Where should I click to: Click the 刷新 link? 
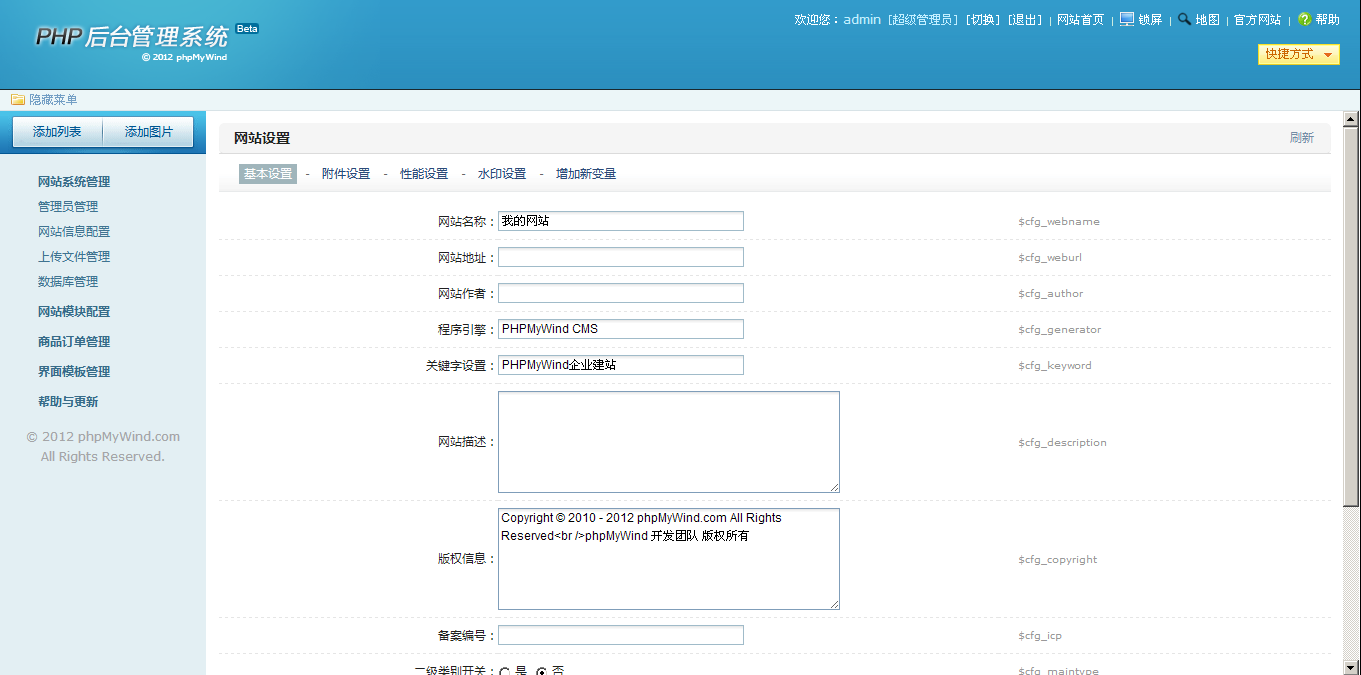coord(1301,138)
